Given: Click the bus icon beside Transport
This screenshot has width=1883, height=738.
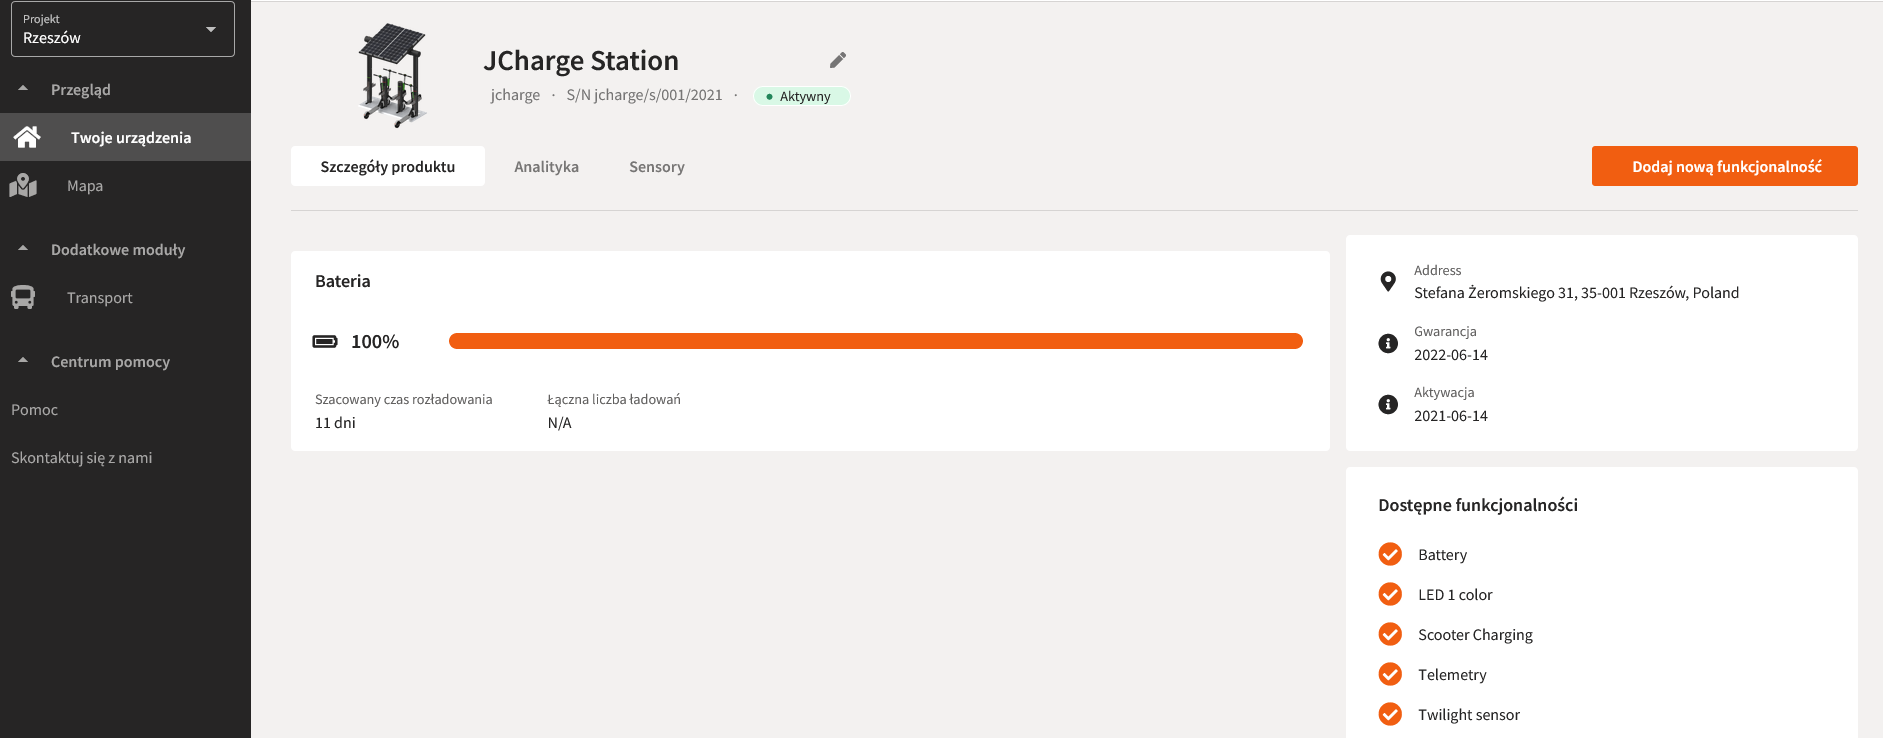Looking at the screenshot, I should 23,297.
